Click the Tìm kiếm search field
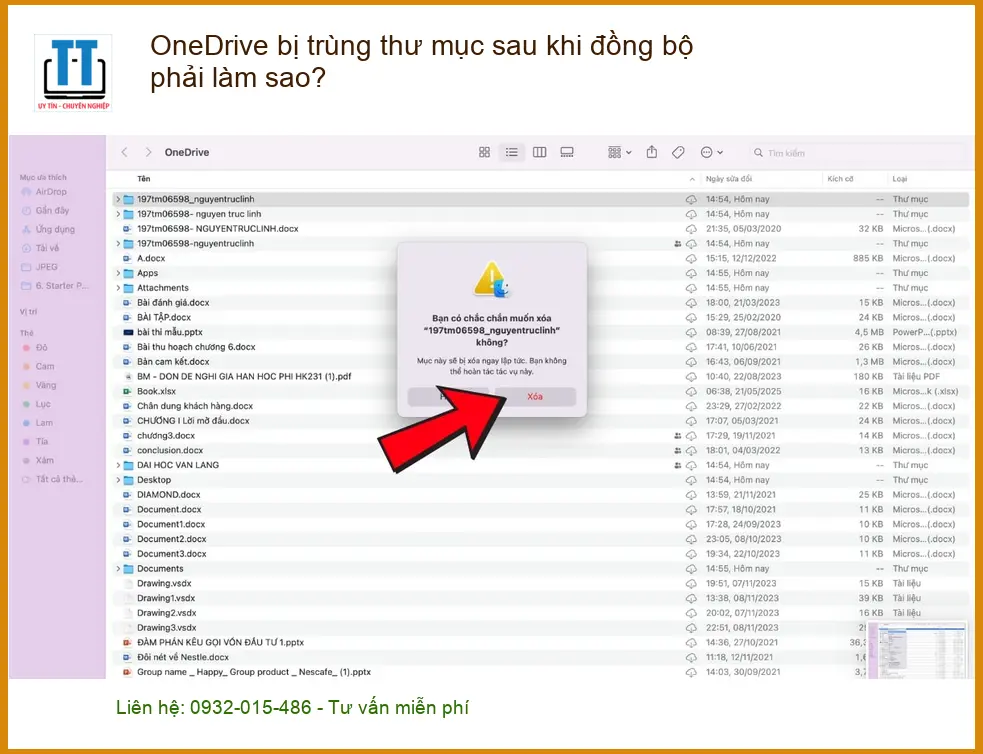The width and height of the screenshot is (983, 754). click(x=856, y=153)
